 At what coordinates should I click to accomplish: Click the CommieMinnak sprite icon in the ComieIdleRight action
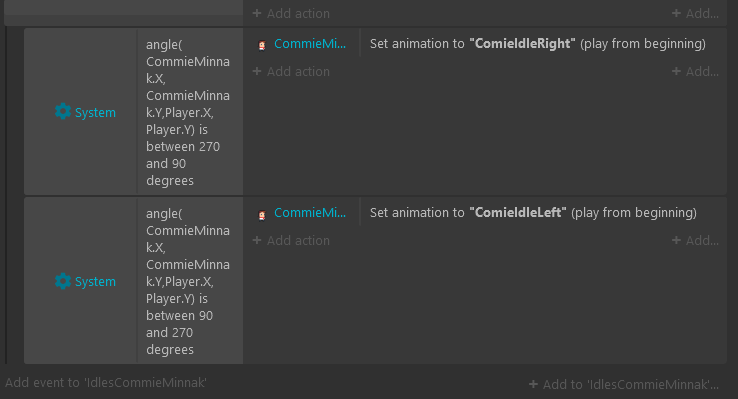[262, 45]
